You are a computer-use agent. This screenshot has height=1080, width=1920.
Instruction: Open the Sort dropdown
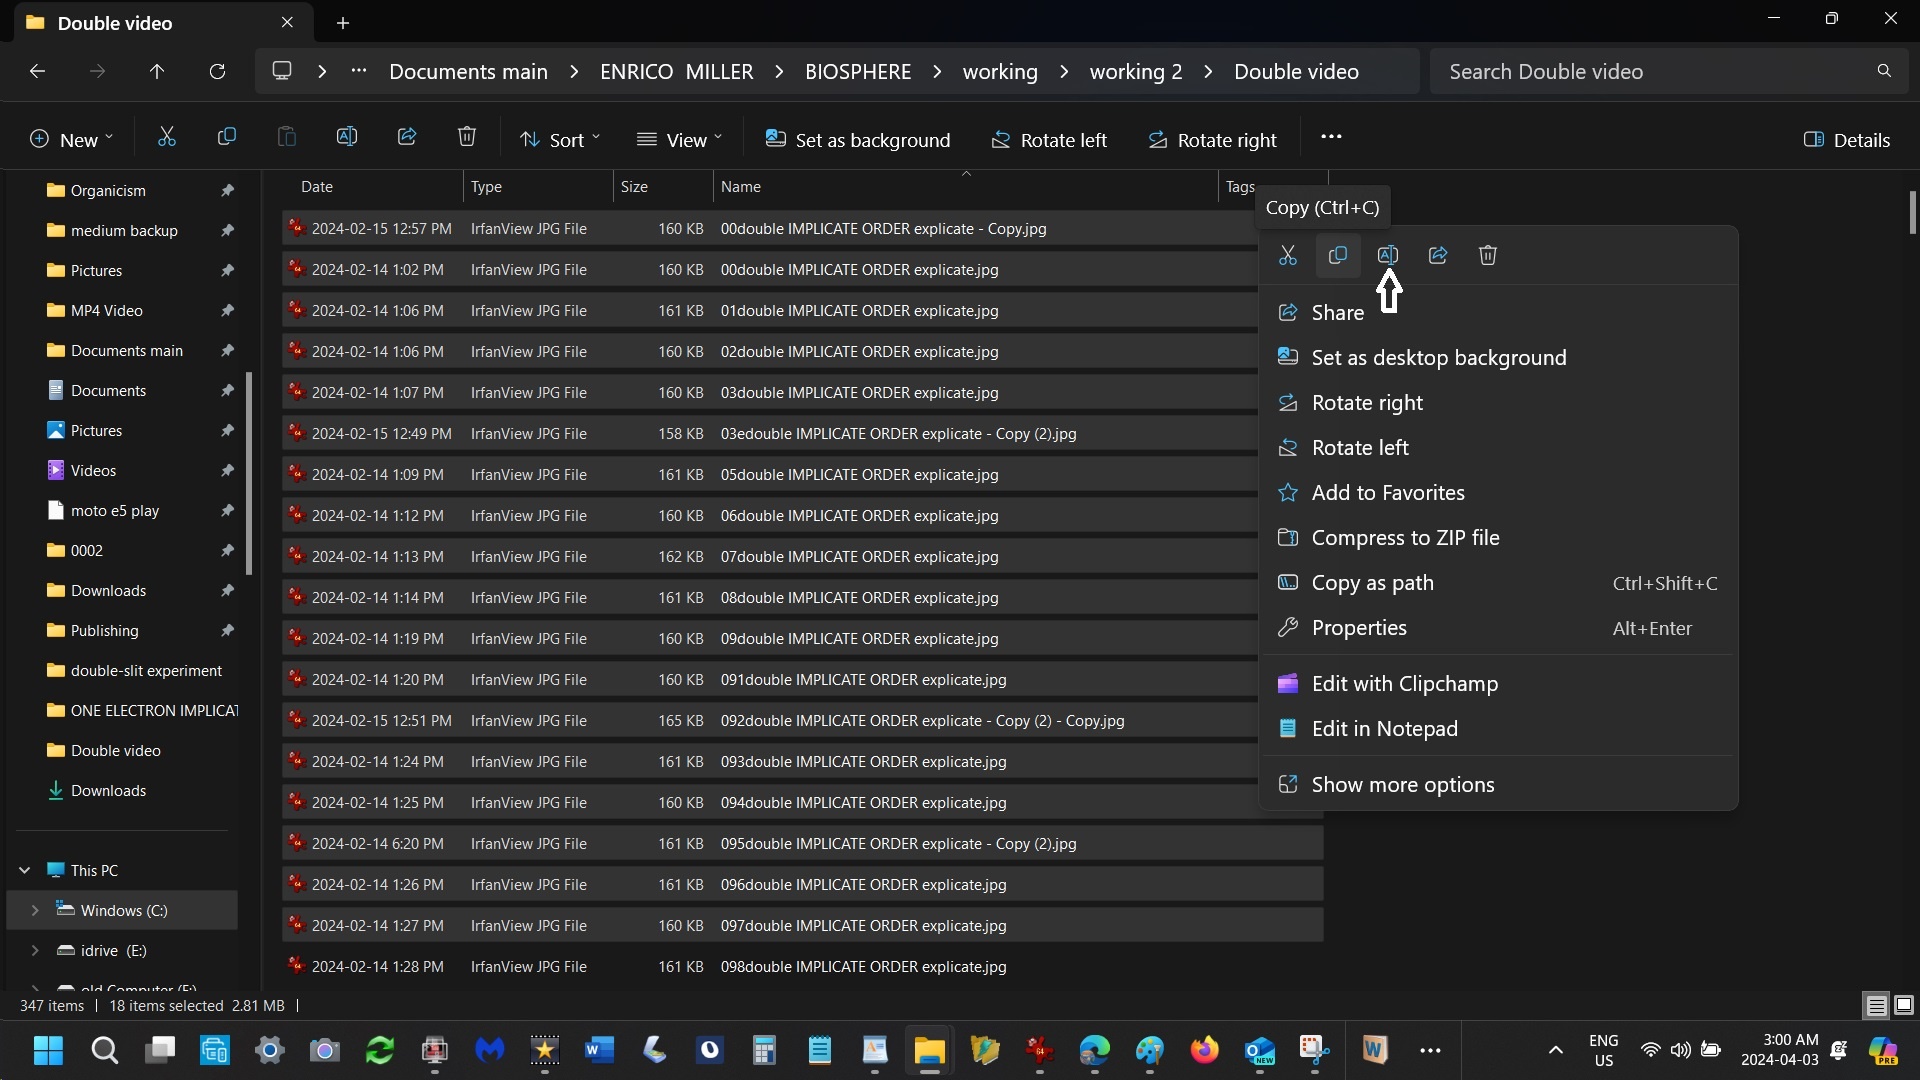click(560, 139)
